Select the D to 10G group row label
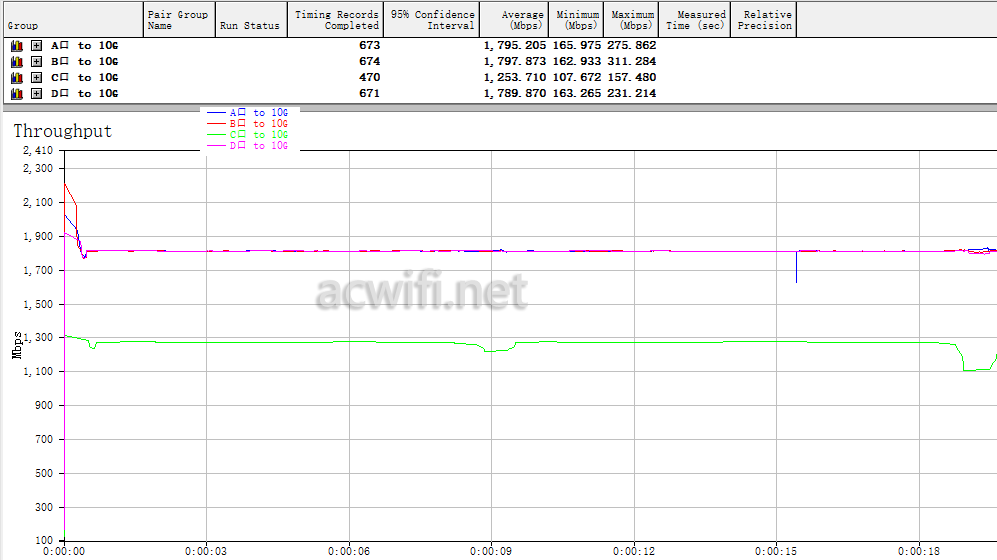Image resolution: width=997 pixels, height=560 pixels. (85, 93)
